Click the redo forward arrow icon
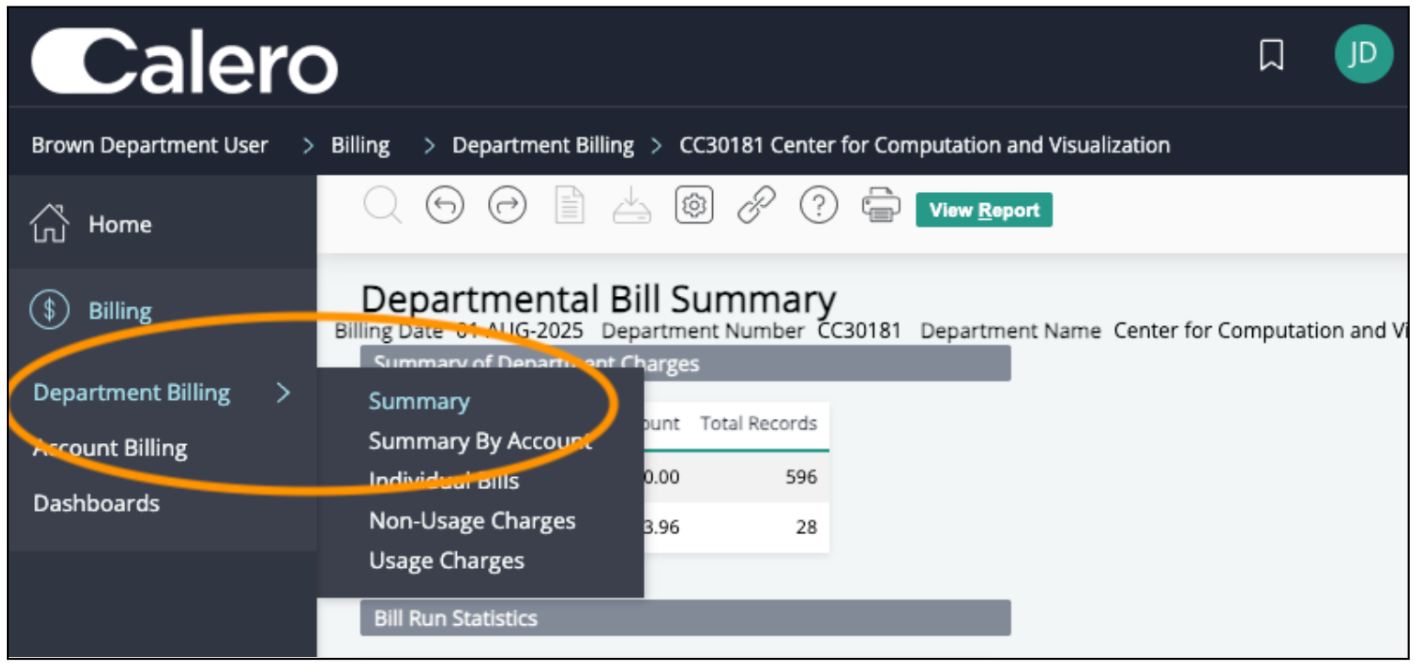 (x=507, y=206)
